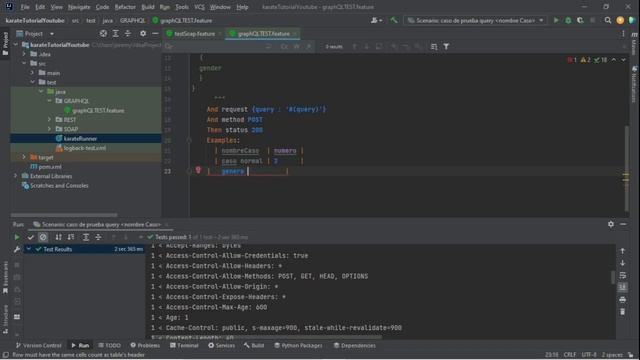Open user account icon dropdown in toolbar

[376, 20]
